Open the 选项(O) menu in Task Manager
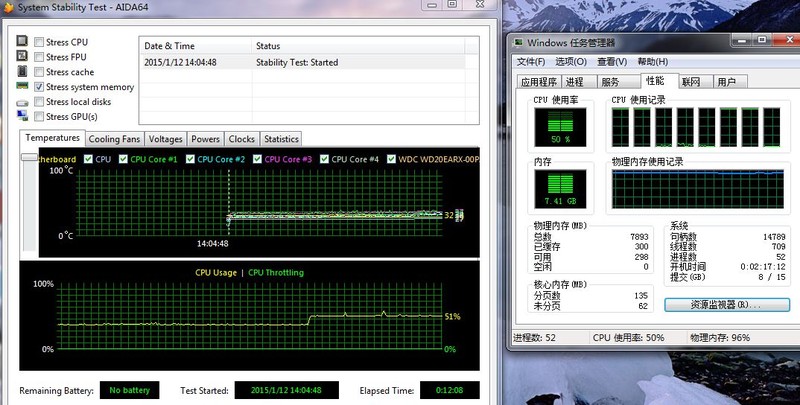Viewport: 800px width, 405px height. pyautogui.click(x=570, y=61)
